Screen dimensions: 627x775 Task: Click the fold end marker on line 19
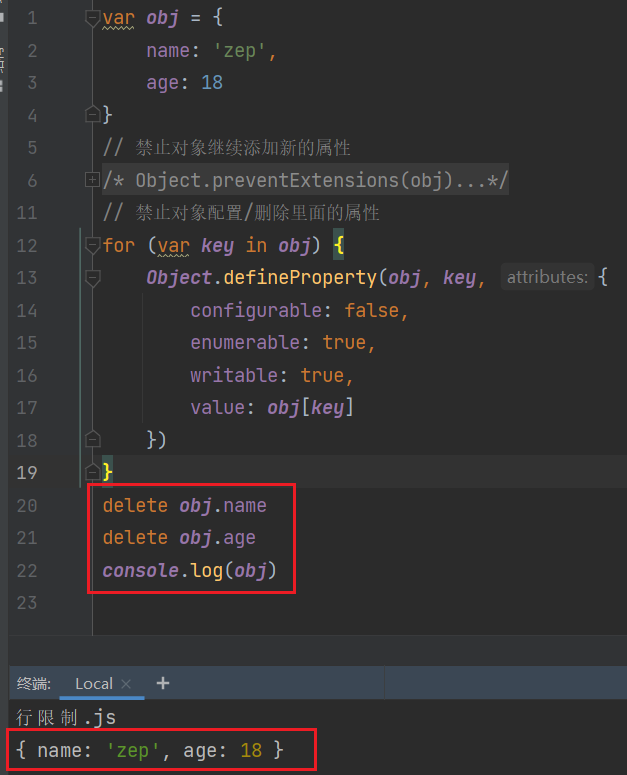tap(92, 472)
